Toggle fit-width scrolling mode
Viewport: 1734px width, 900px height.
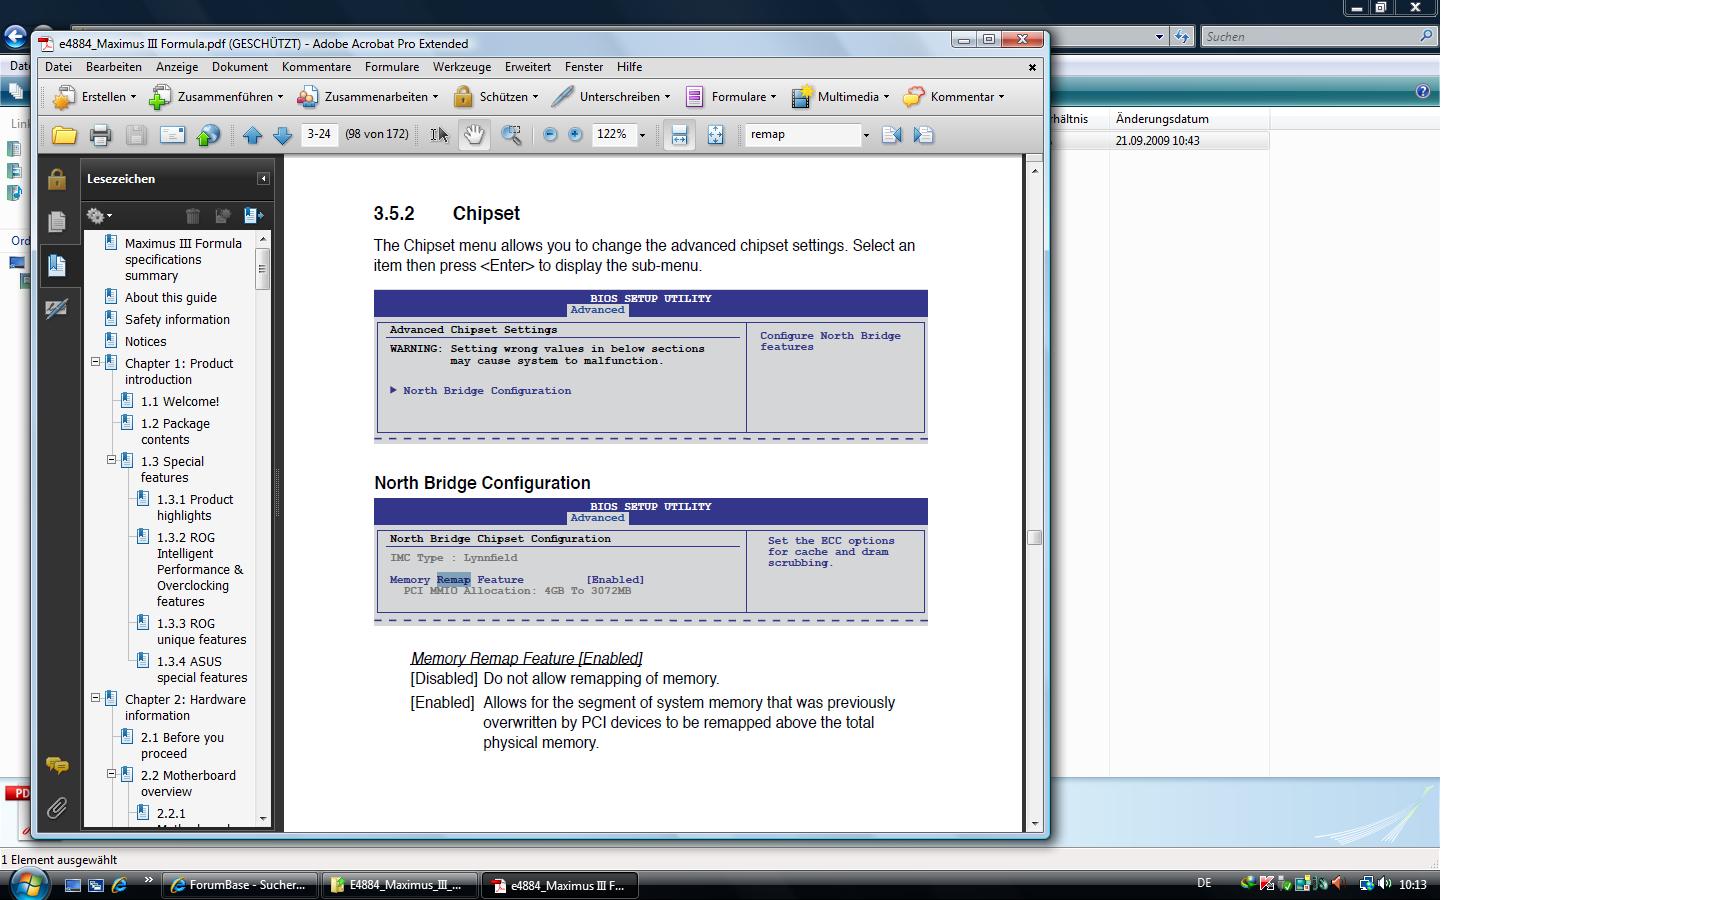679,135
